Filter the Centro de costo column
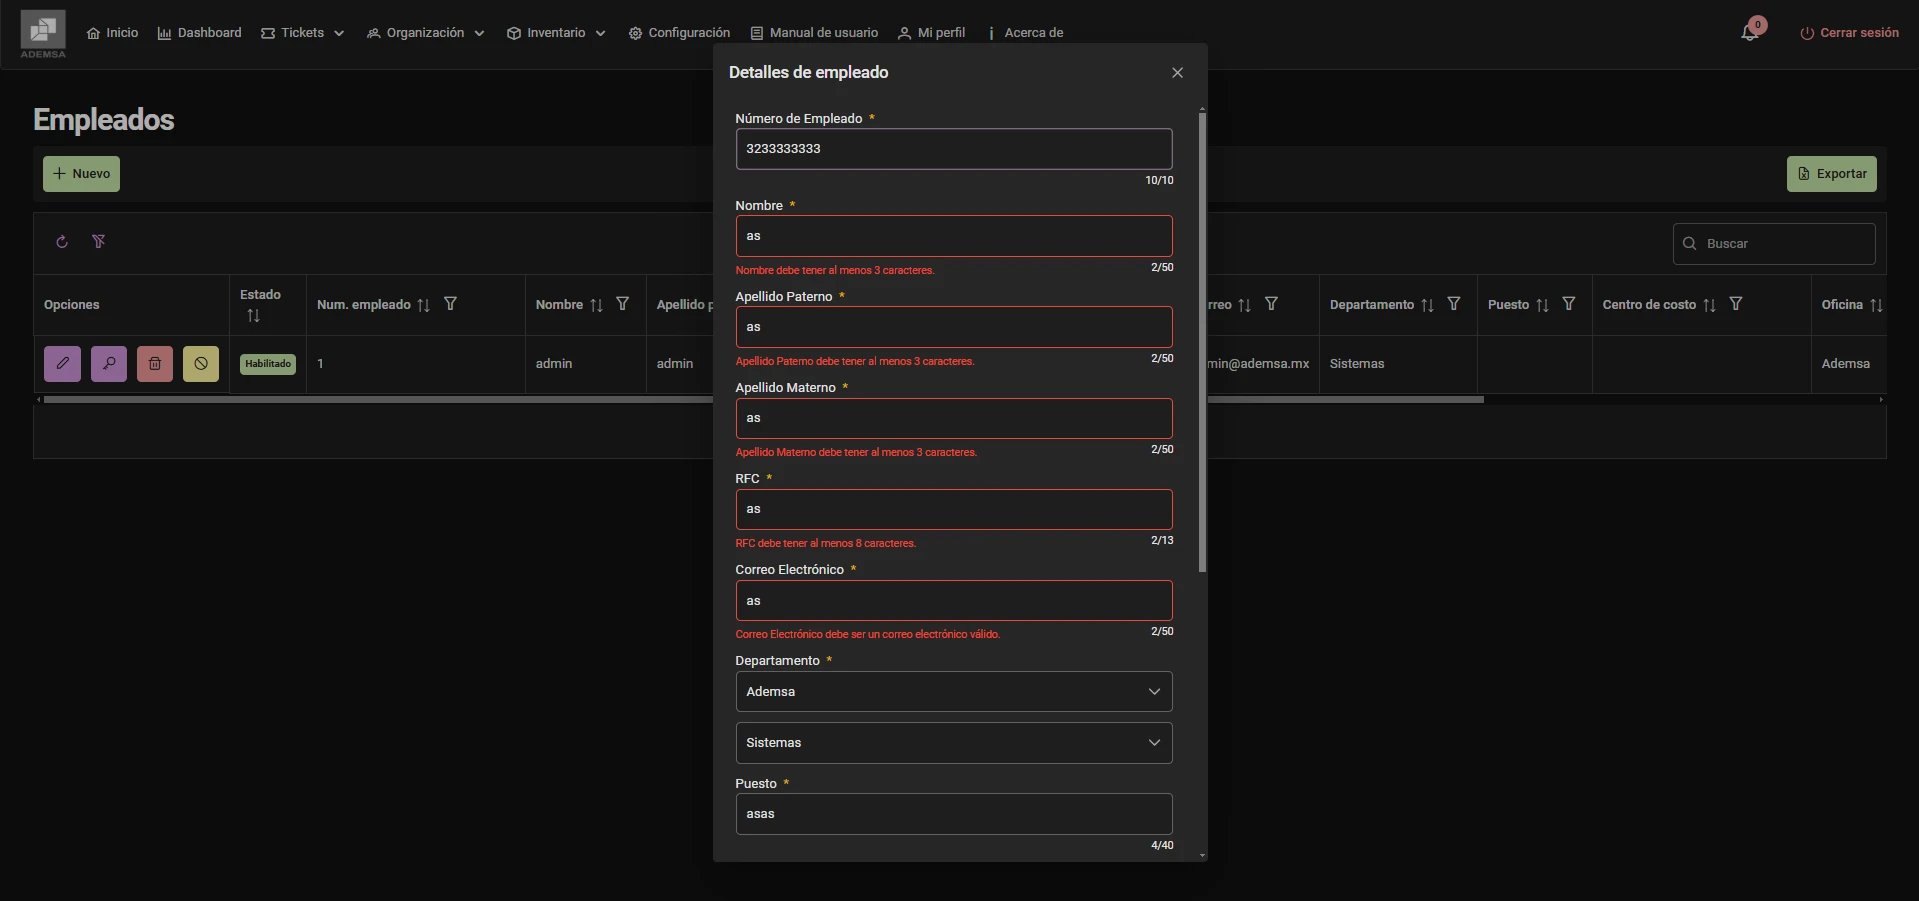 [1736, 304]
